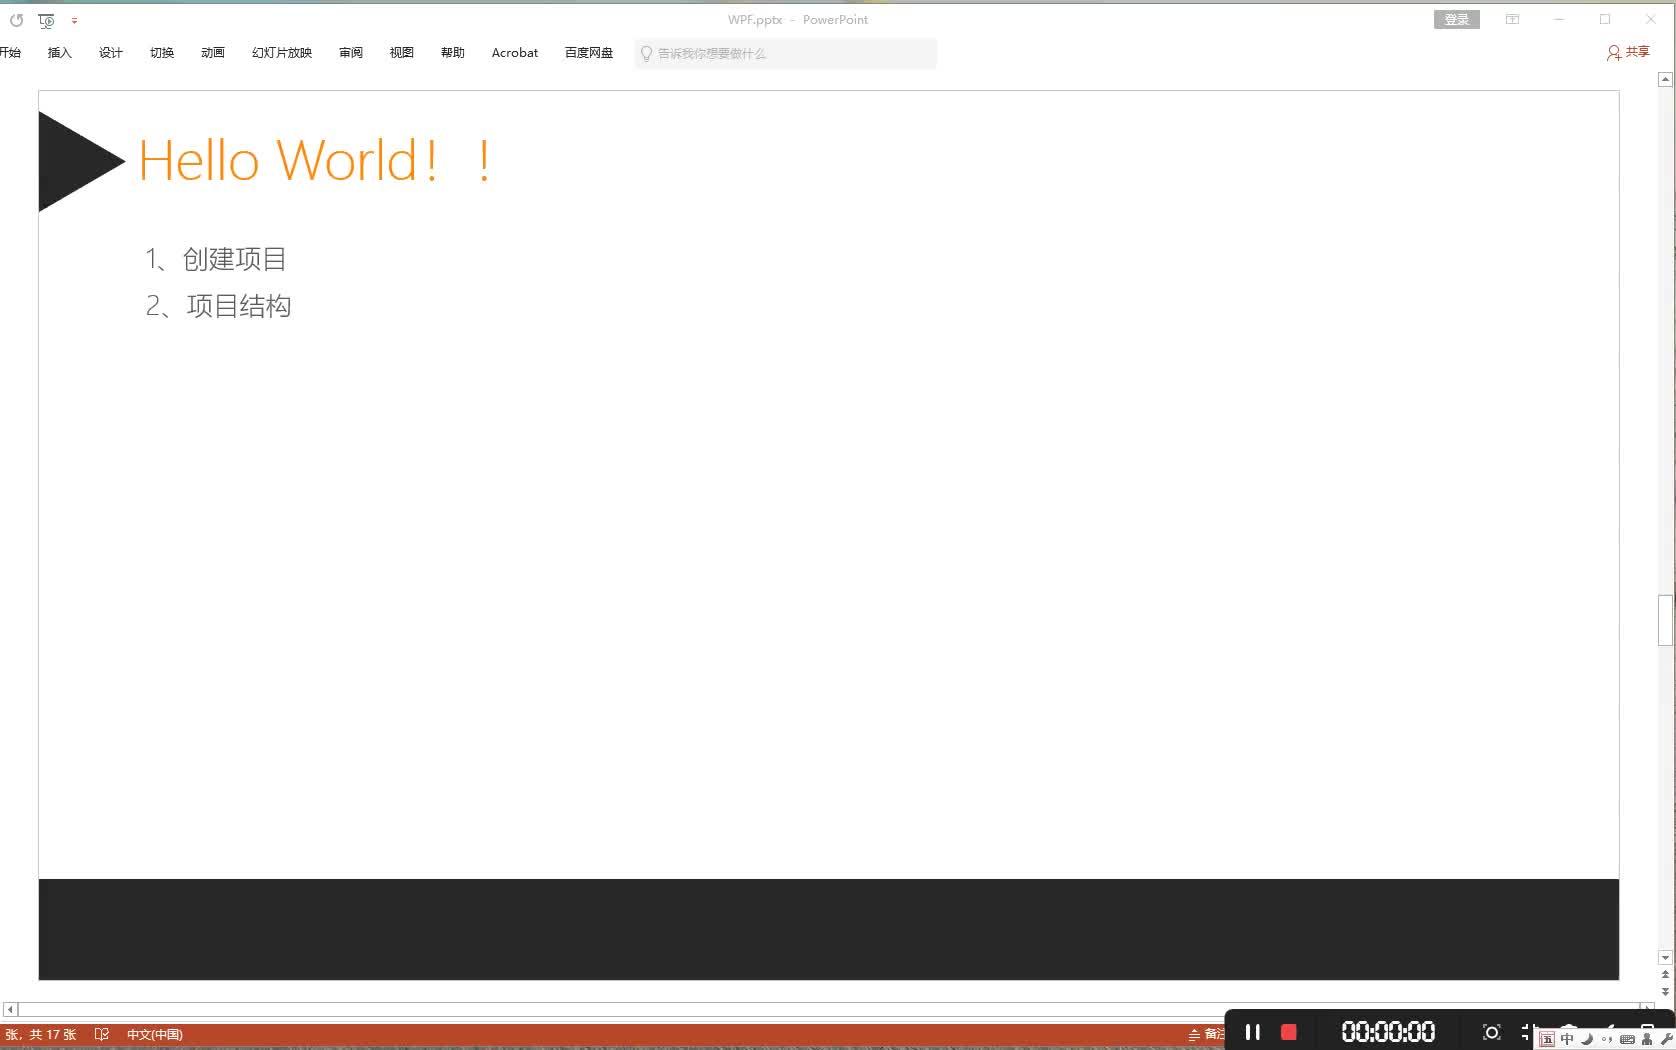Click the Redo icon in the quick access toolbar
The width and height of the screenshot is (1676, 1050).
coord(16,20)
